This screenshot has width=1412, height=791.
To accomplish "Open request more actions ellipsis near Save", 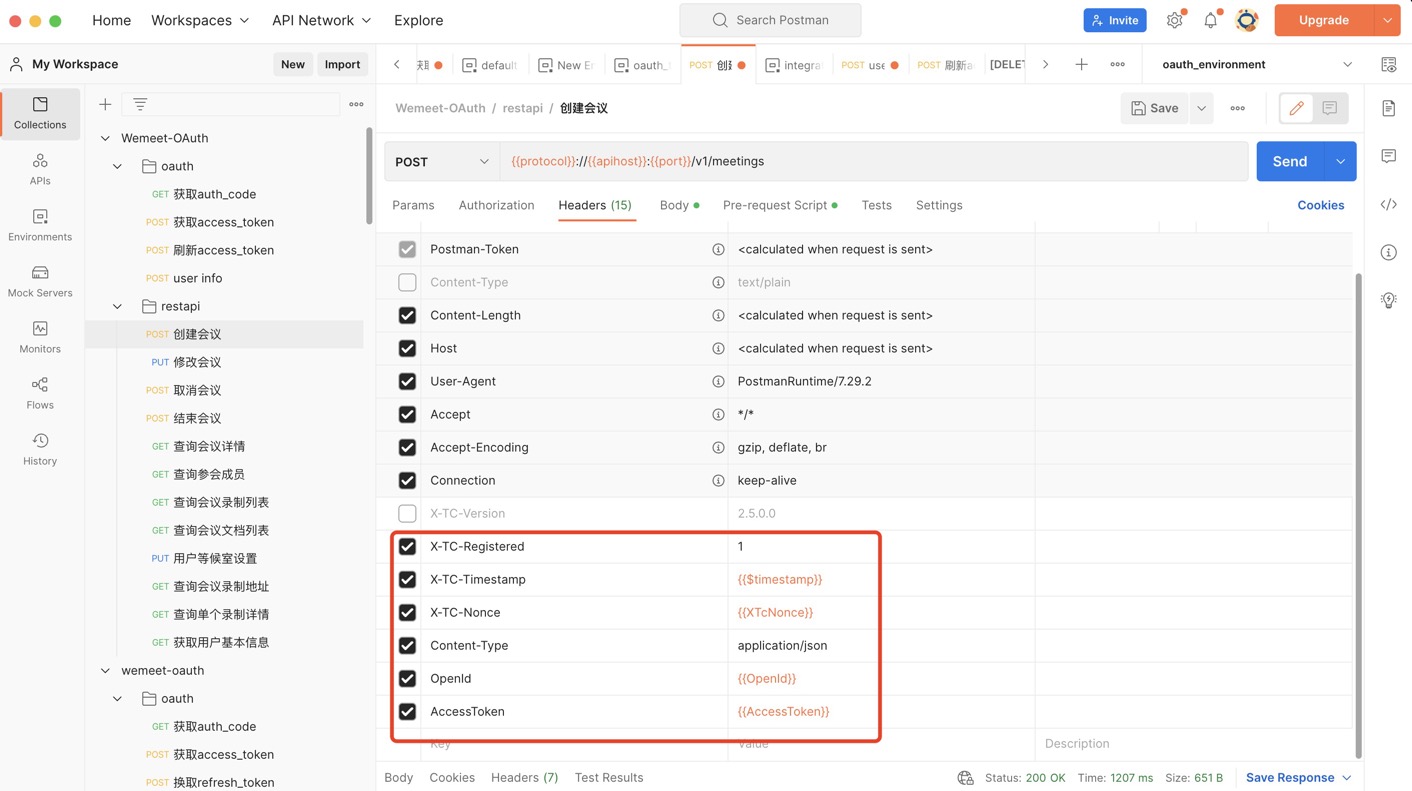I will pos(1238,108).
